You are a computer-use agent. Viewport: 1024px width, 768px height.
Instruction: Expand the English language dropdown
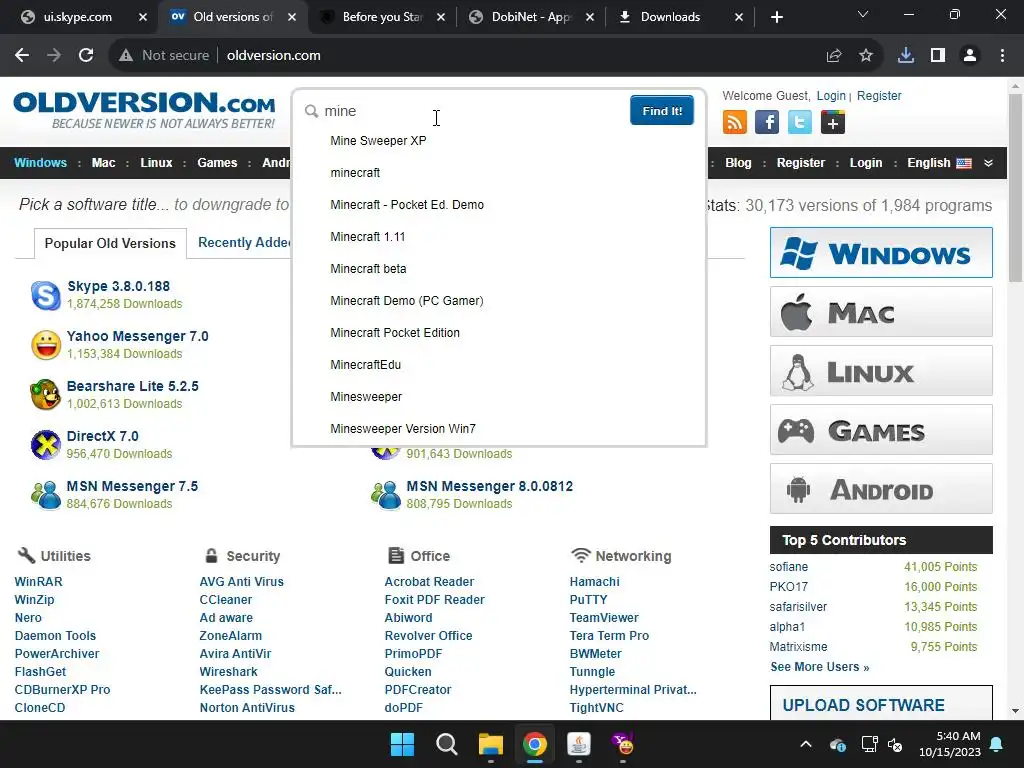pyautogui.click(x=989, y=163)
